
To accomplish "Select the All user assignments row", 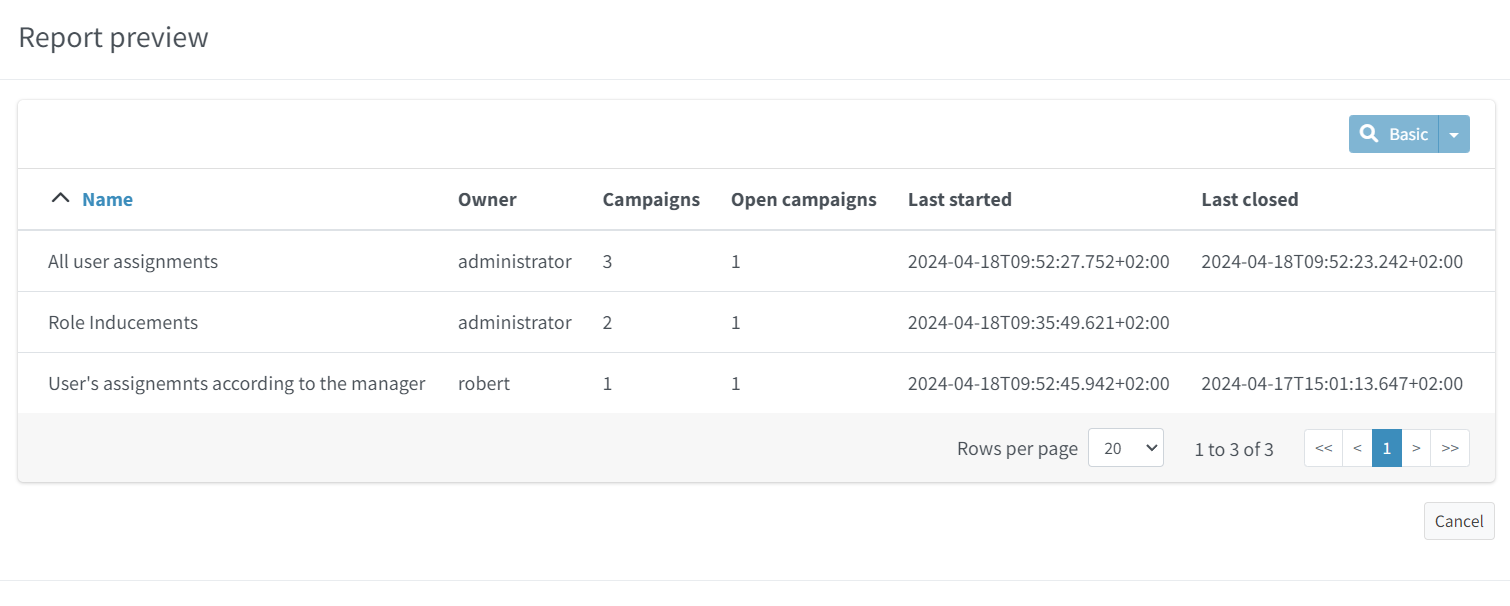I will point(133,262).
